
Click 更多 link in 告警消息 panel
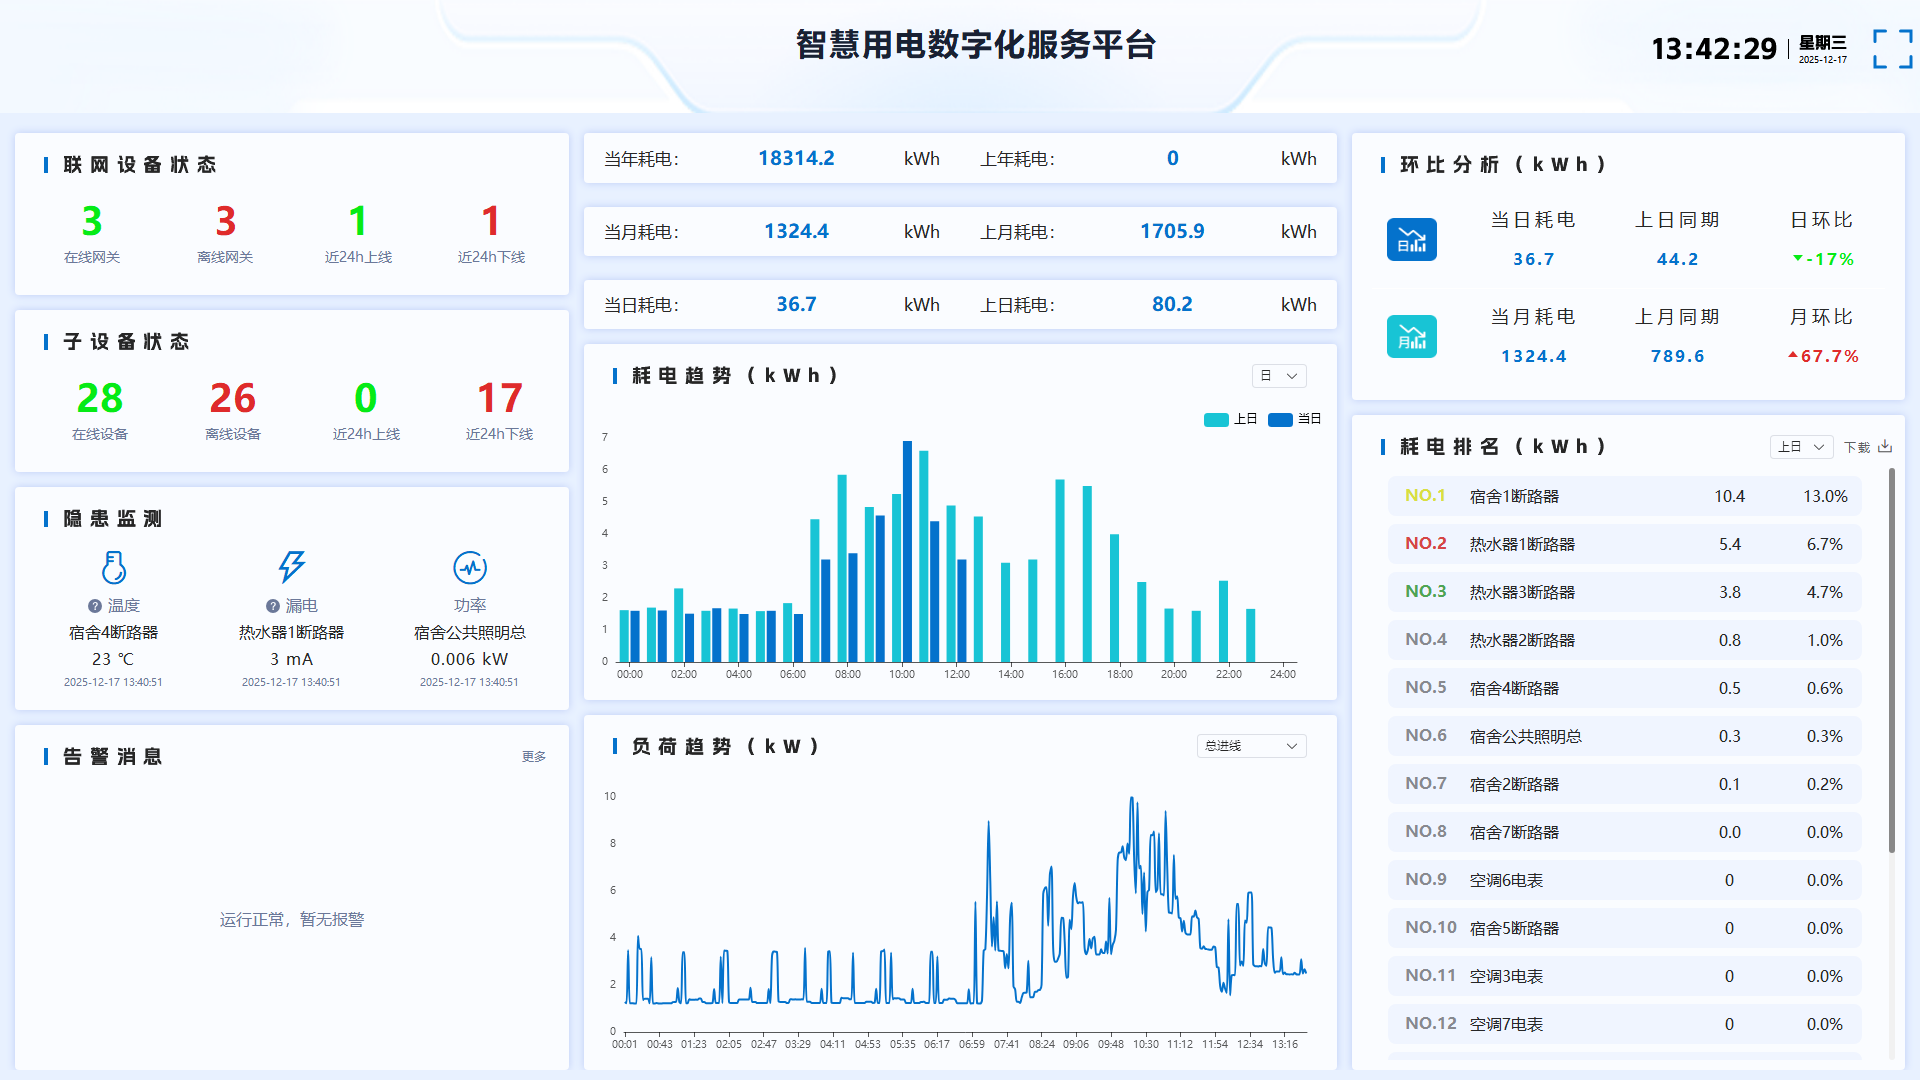pos(533,757)
